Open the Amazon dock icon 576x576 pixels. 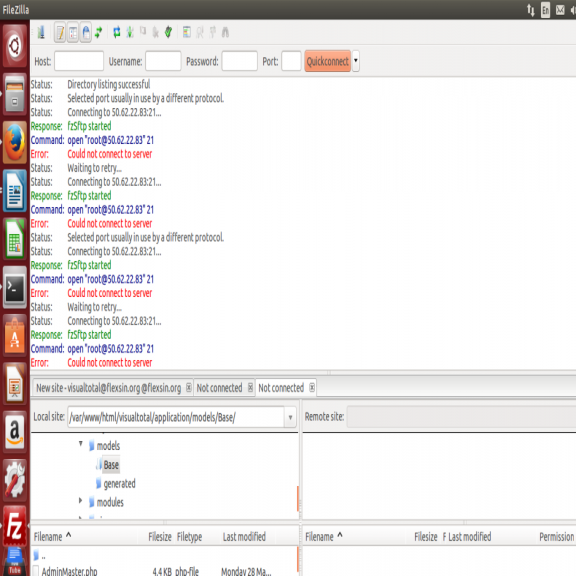pos(15,432)
